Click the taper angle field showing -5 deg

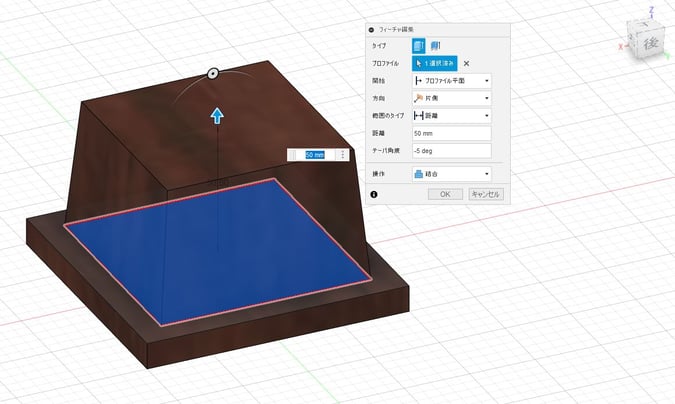tap(452, 151)
